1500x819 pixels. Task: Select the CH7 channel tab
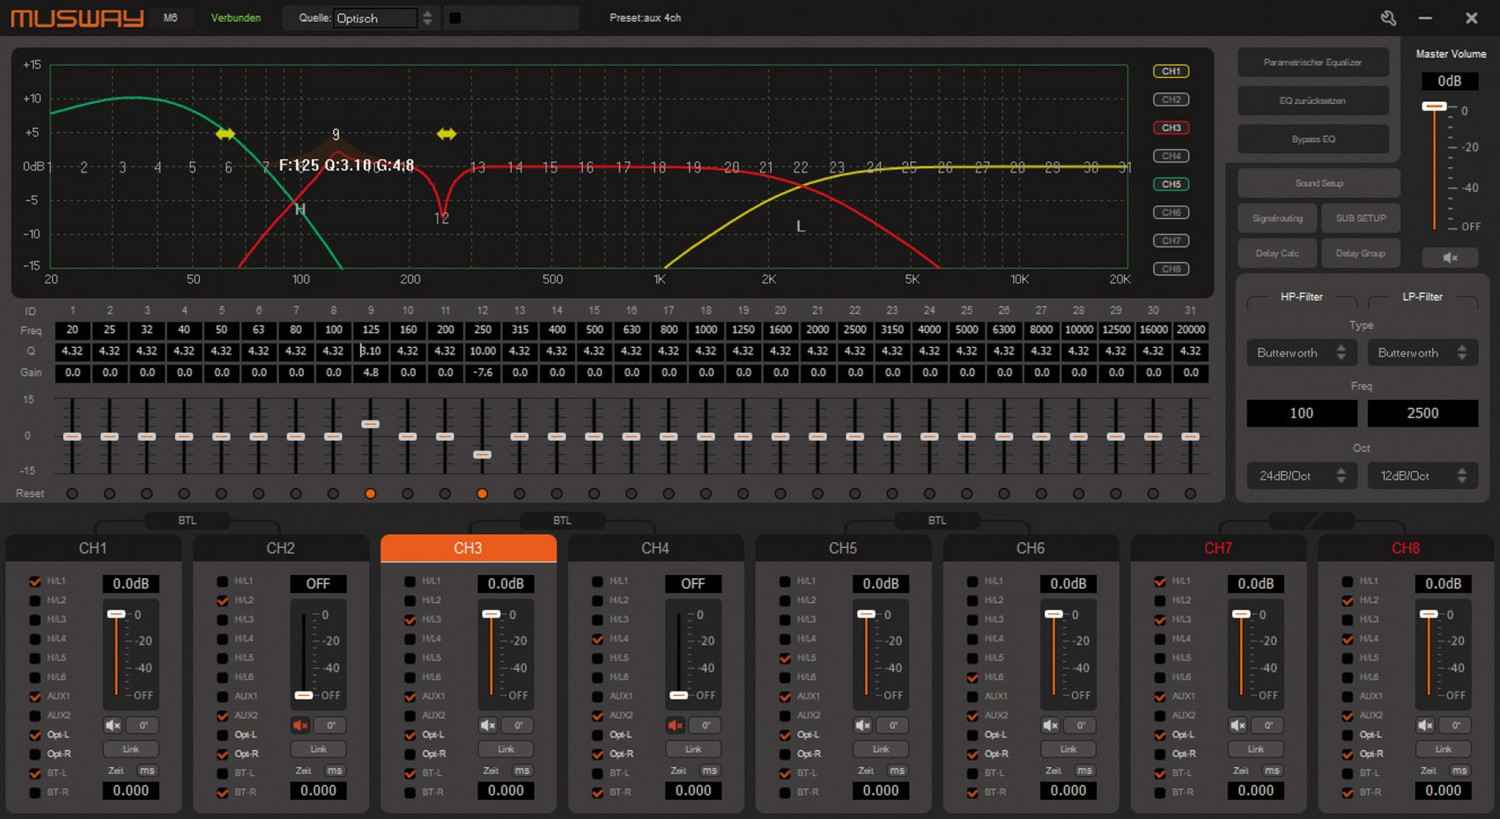[x=1218, y=548]
